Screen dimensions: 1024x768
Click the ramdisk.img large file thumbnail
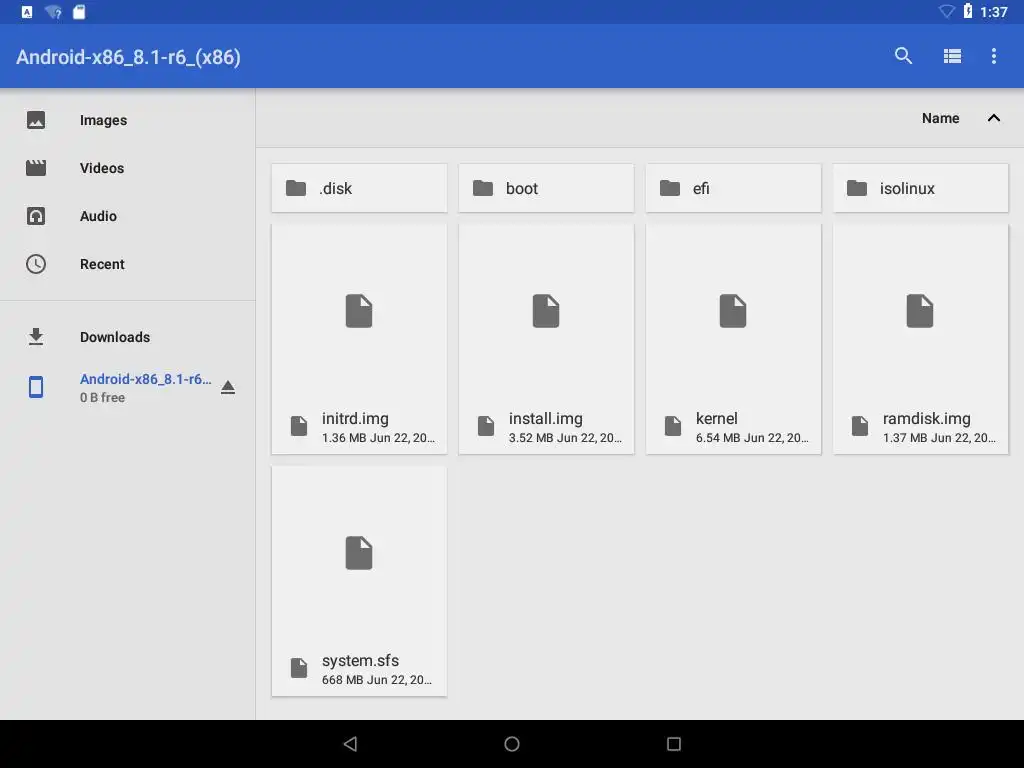click(x=920, y=311)
